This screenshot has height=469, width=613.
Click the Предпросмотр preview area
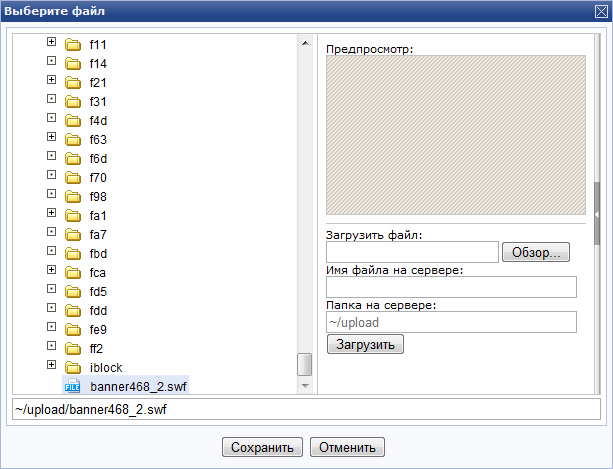click(x=456, y=135)
